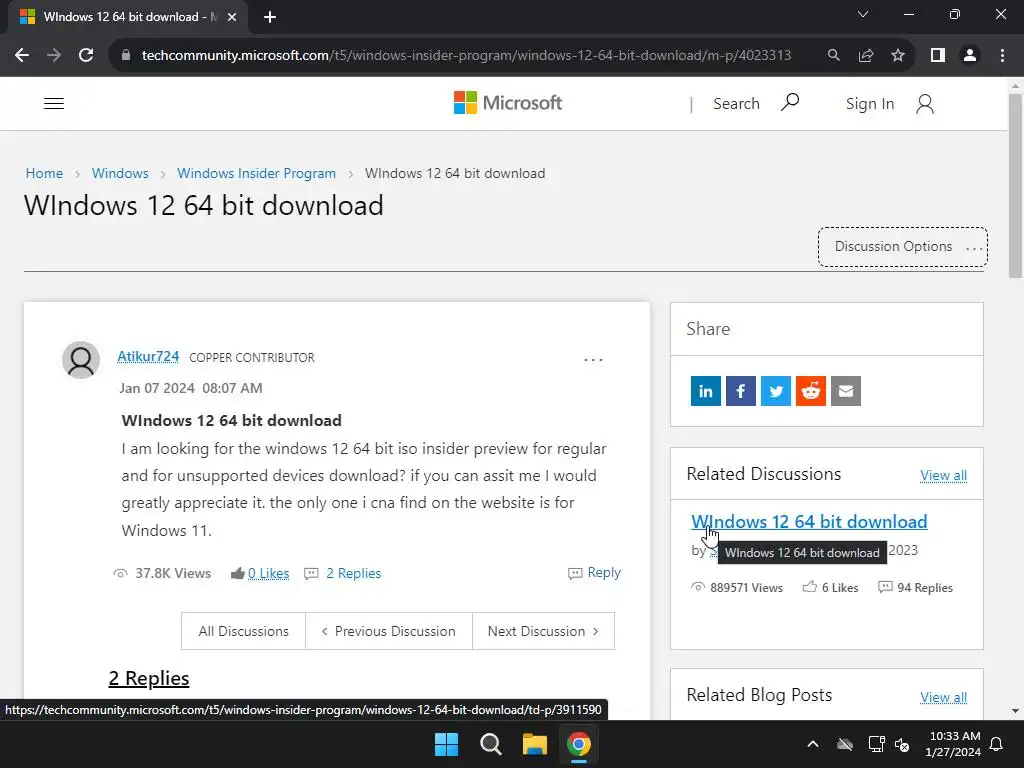Click the Search magnifier icon
The height and width of the screenshot is (768, 1024).
[790, 102]
